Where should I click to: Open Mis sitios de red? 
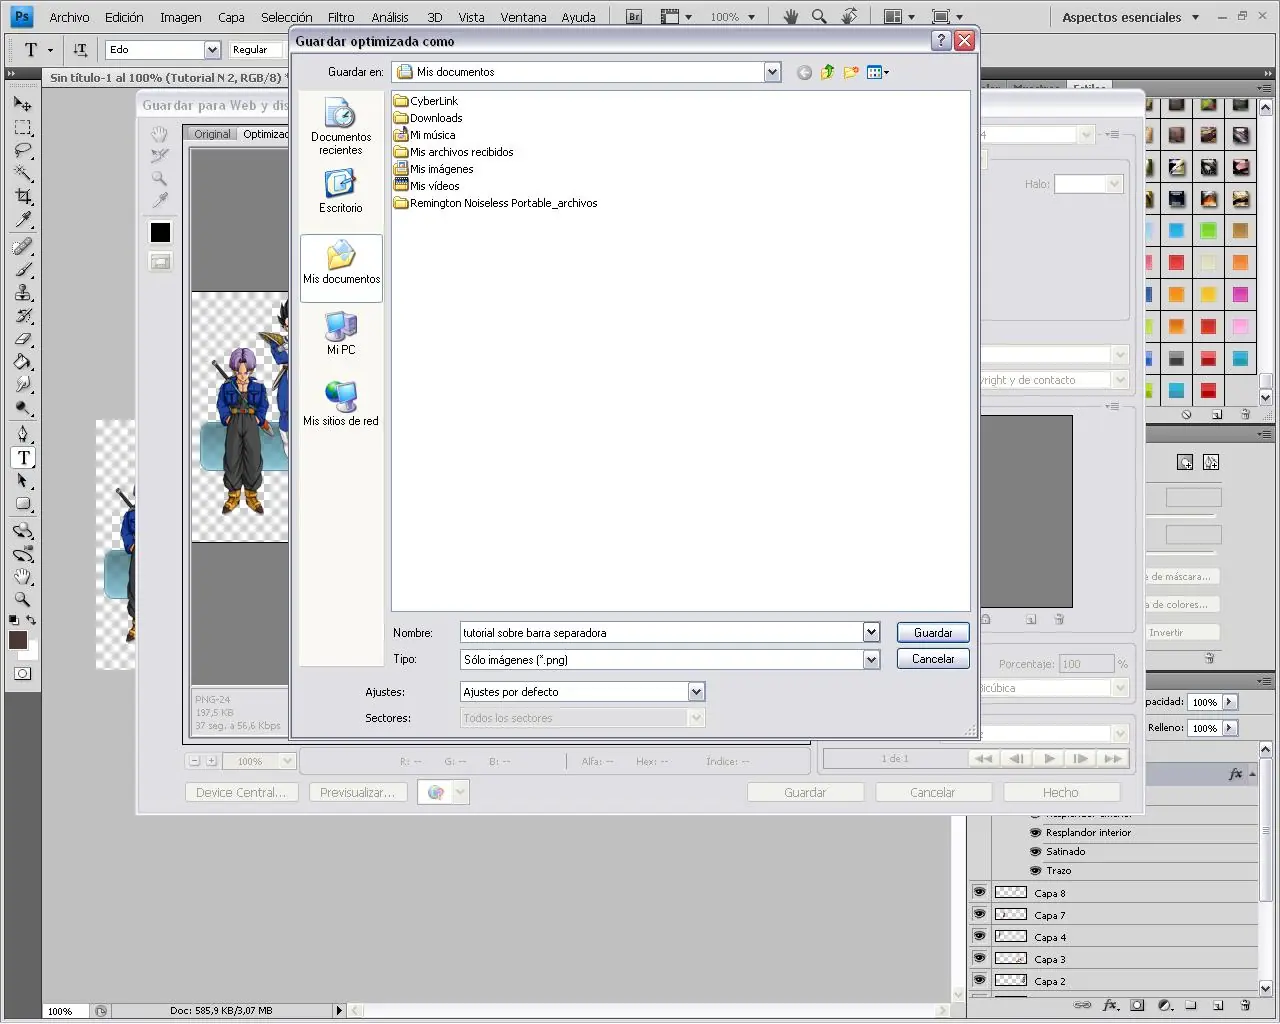pos(341,404)
